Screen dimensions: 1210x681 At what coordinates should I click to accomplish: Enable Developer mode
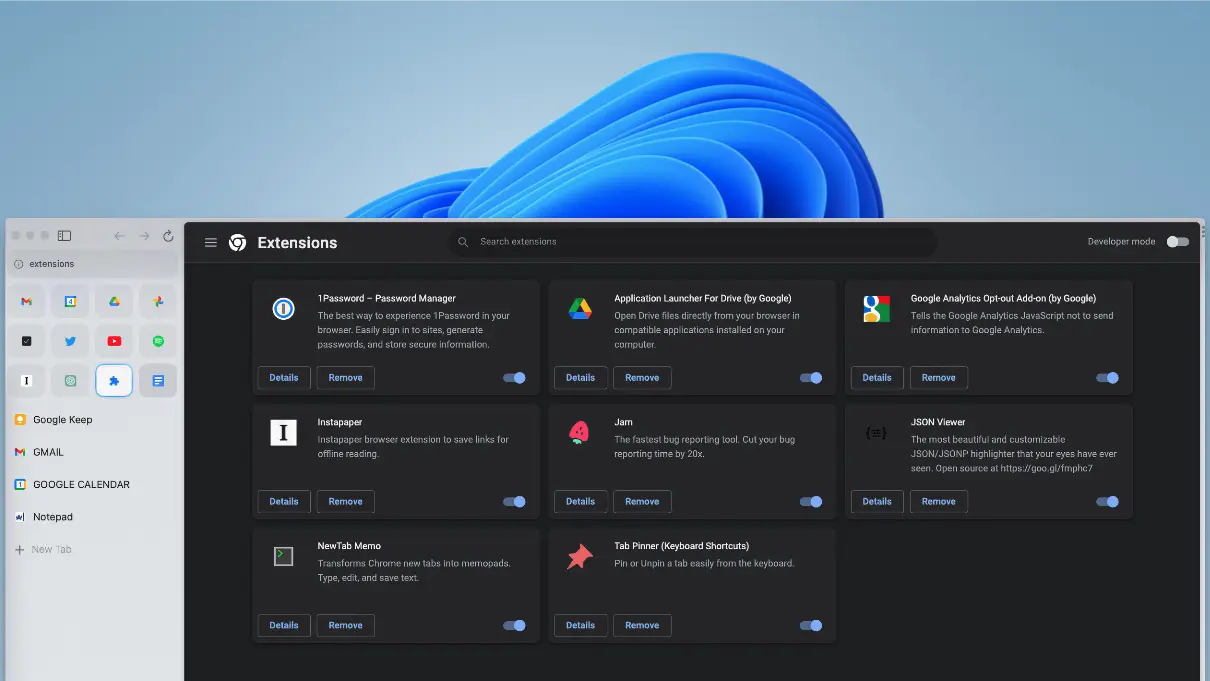(1177, 241)
